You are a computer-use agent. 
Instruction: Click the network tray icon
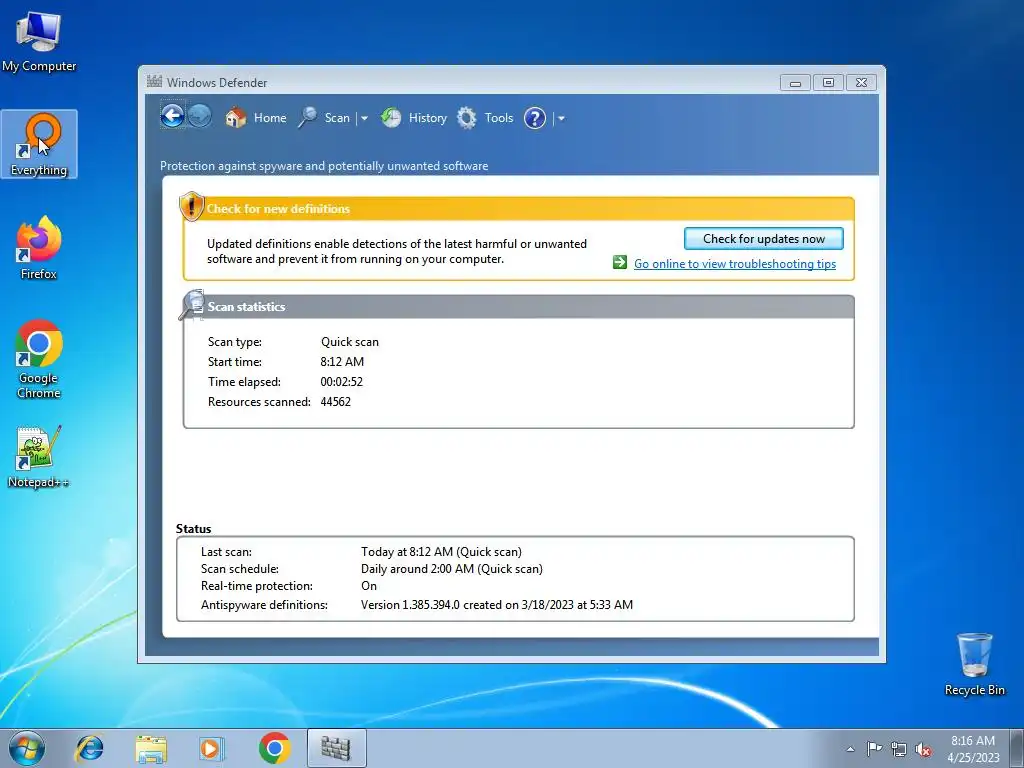(x=899, y=749)
